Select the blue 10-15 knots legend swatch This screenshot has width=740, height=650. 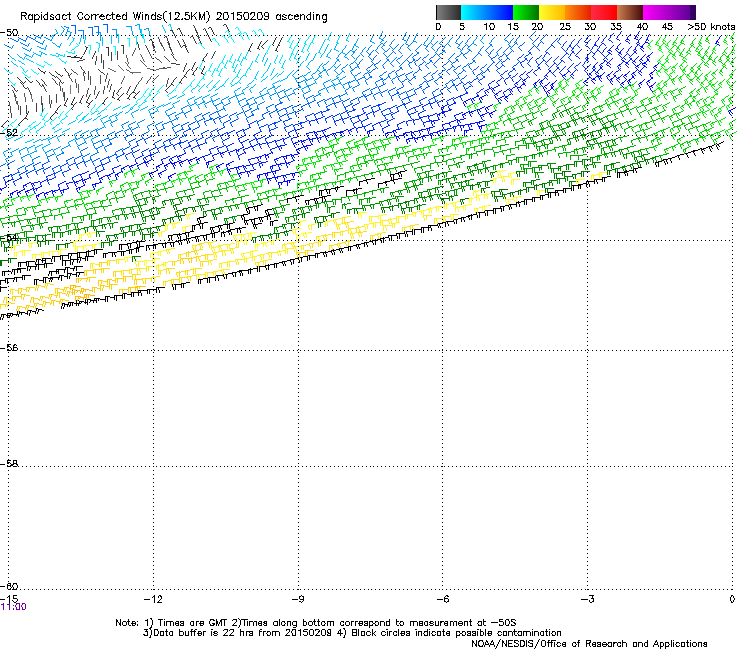point(500,12)
